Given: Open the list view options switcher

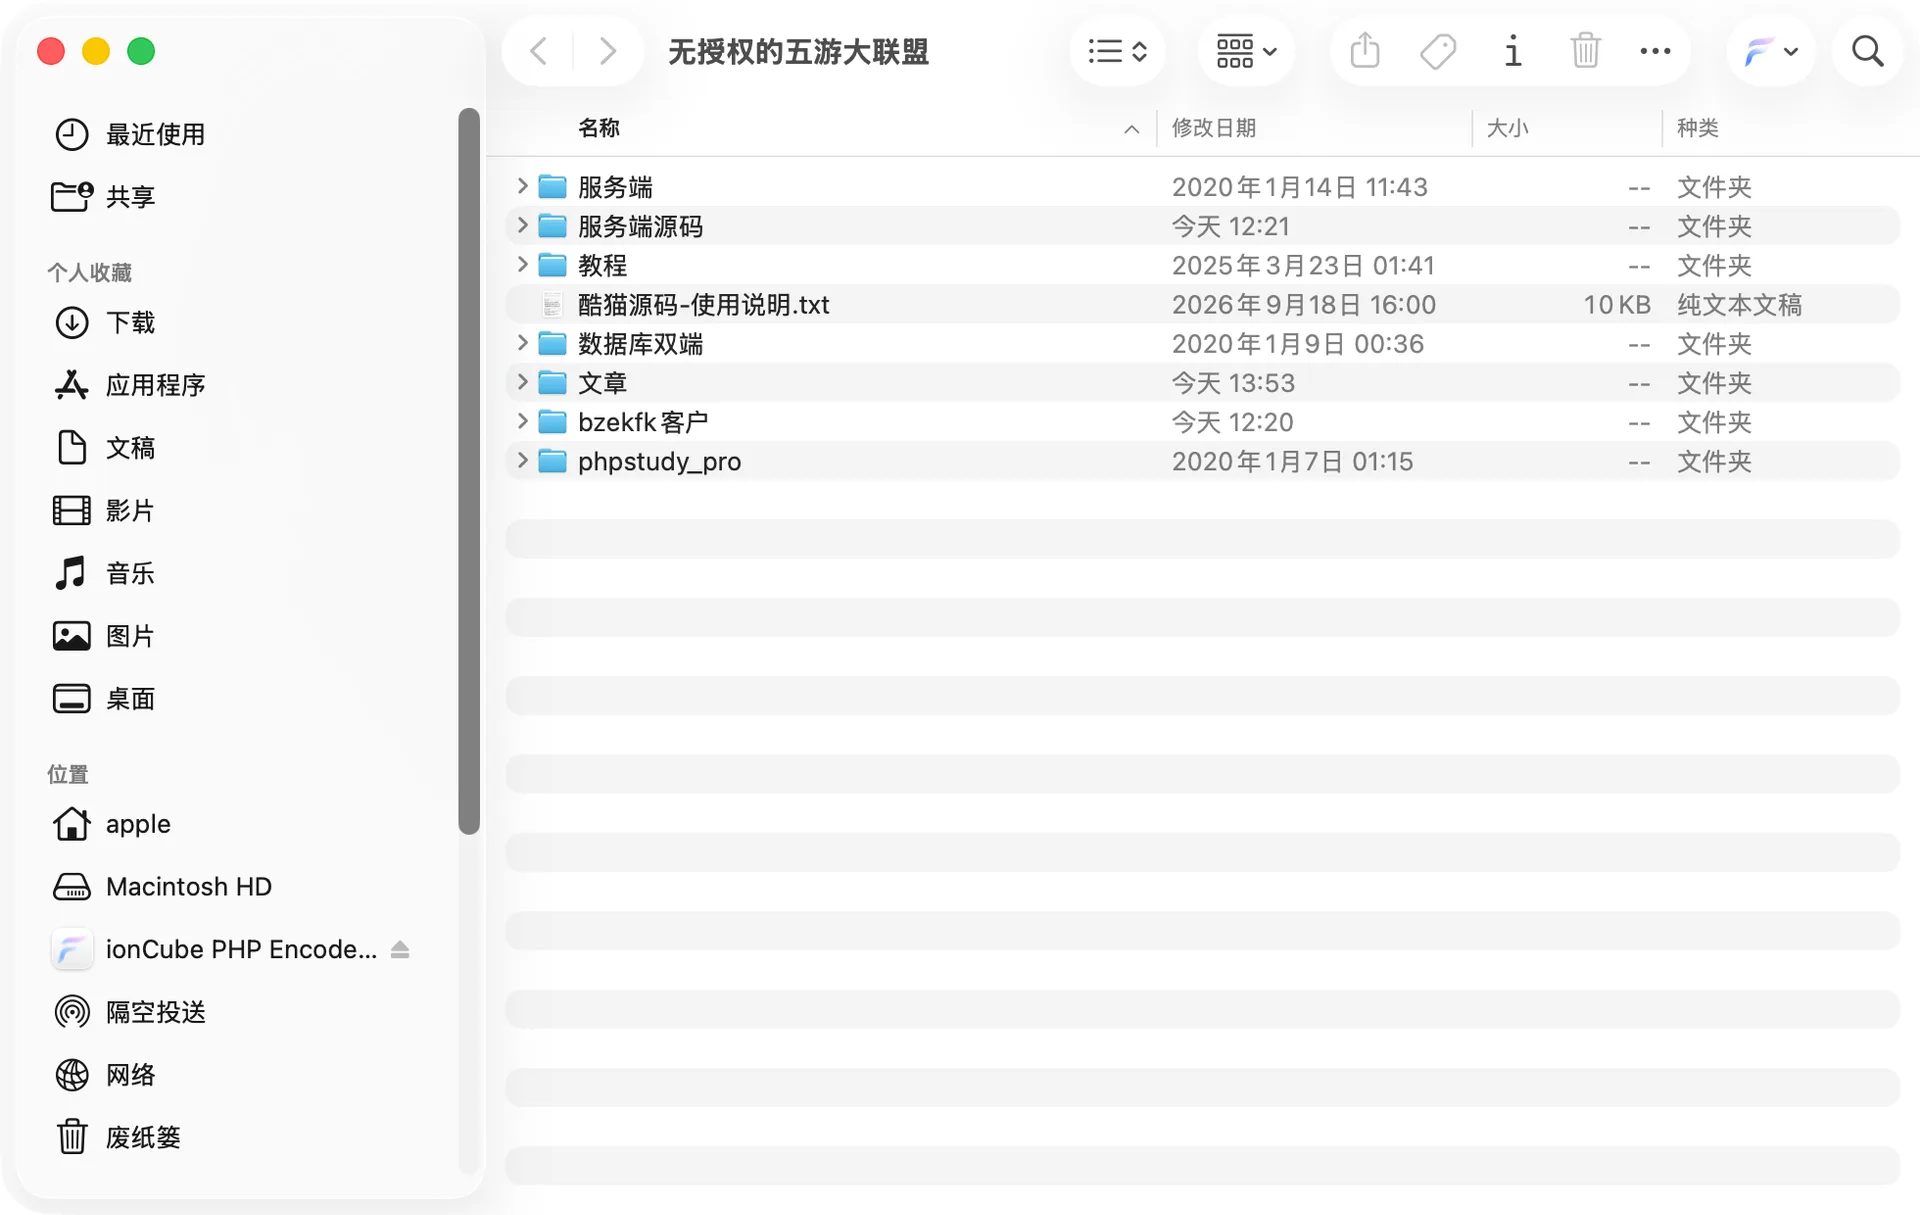Looking at the screenshot, I should [1117, 51].
